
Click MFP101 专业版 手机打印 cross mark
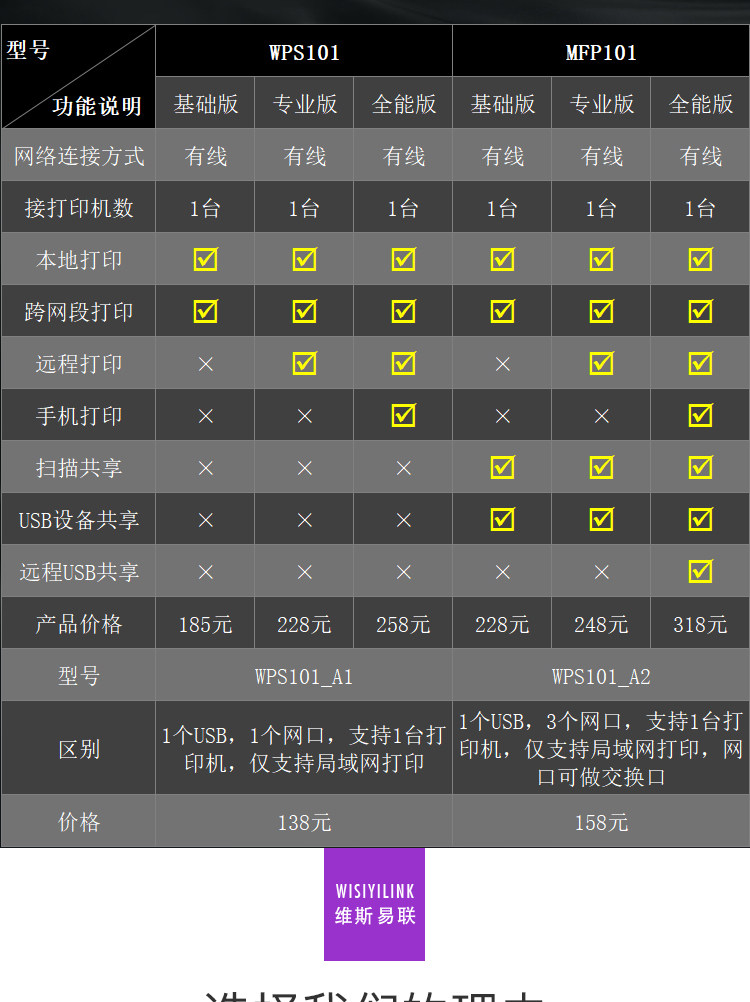tap(602, 416)
